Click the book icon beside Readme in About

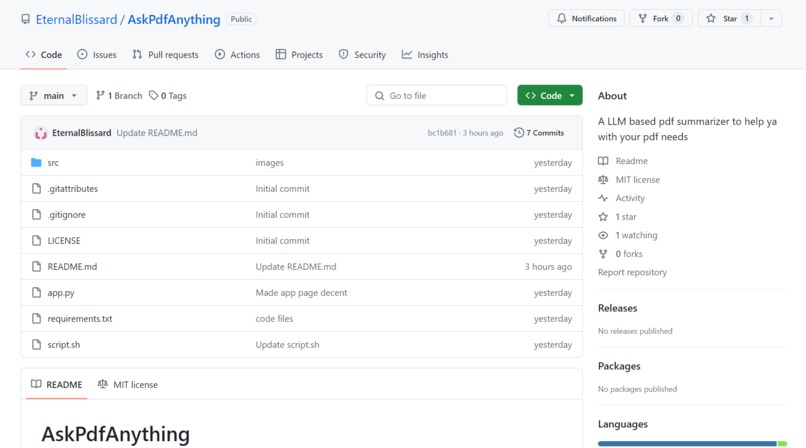tap(603, 161)
